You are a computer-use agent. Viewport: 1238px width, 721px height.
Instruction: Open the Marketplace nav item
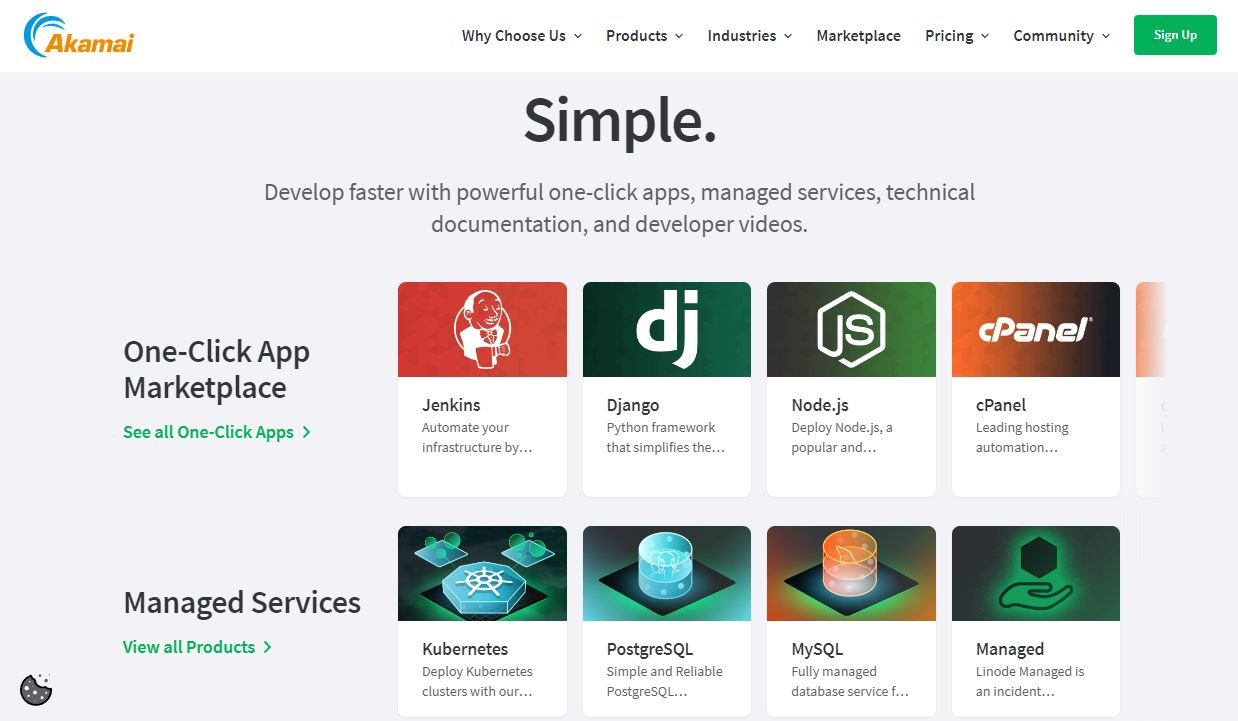point(858,36)
